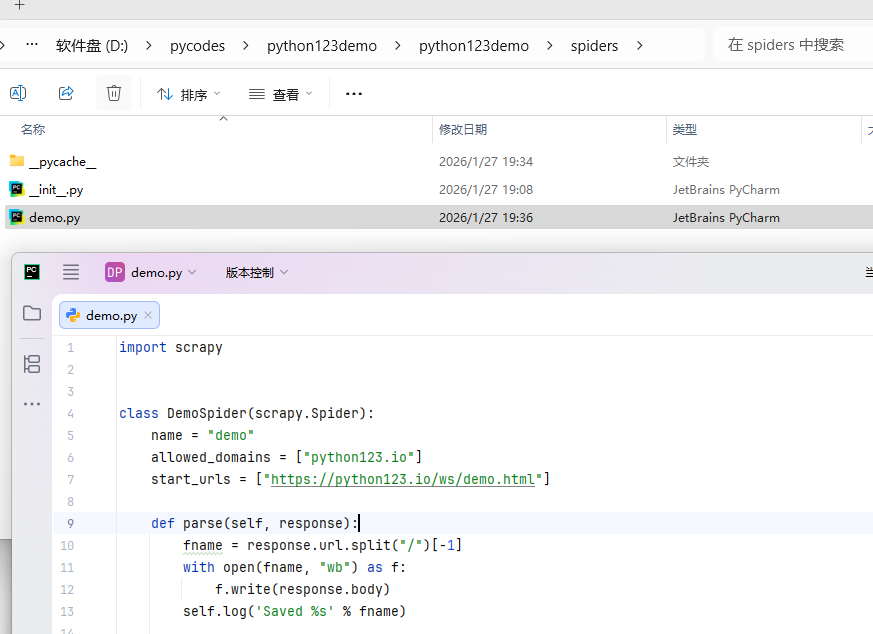Sort files by the 修改日期 column header

tap(463, 130)
